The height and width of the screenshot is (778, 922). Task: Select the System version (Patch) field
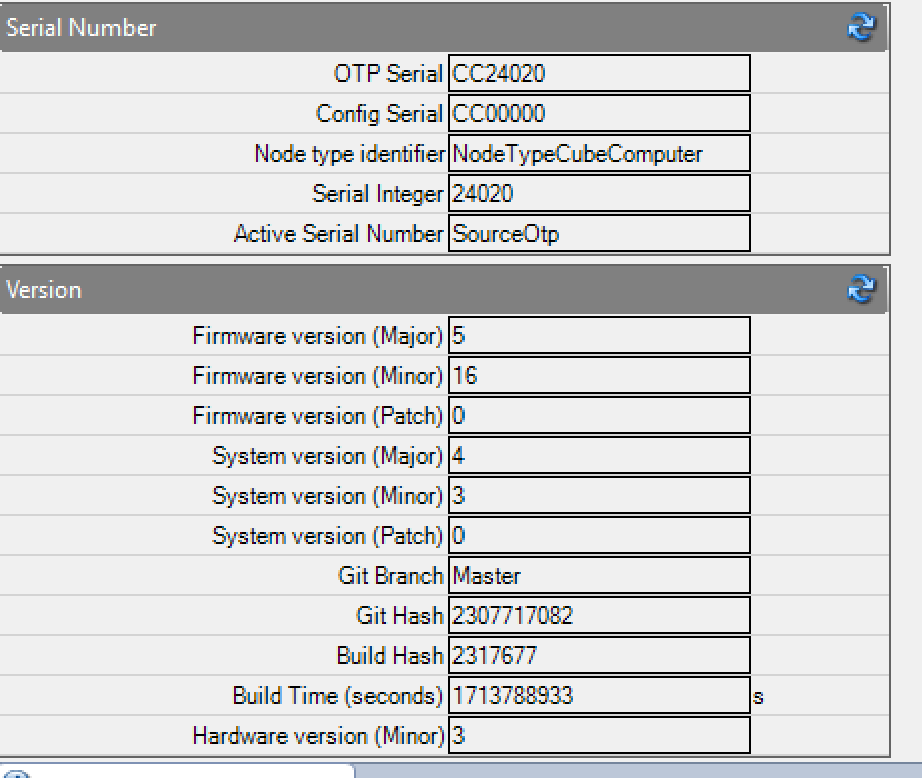(599, 535)
